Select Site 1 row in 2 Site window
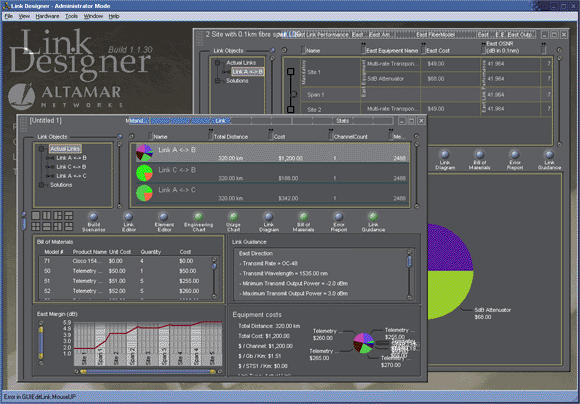This screenshot has width=580, height=404. pos(314,72)
